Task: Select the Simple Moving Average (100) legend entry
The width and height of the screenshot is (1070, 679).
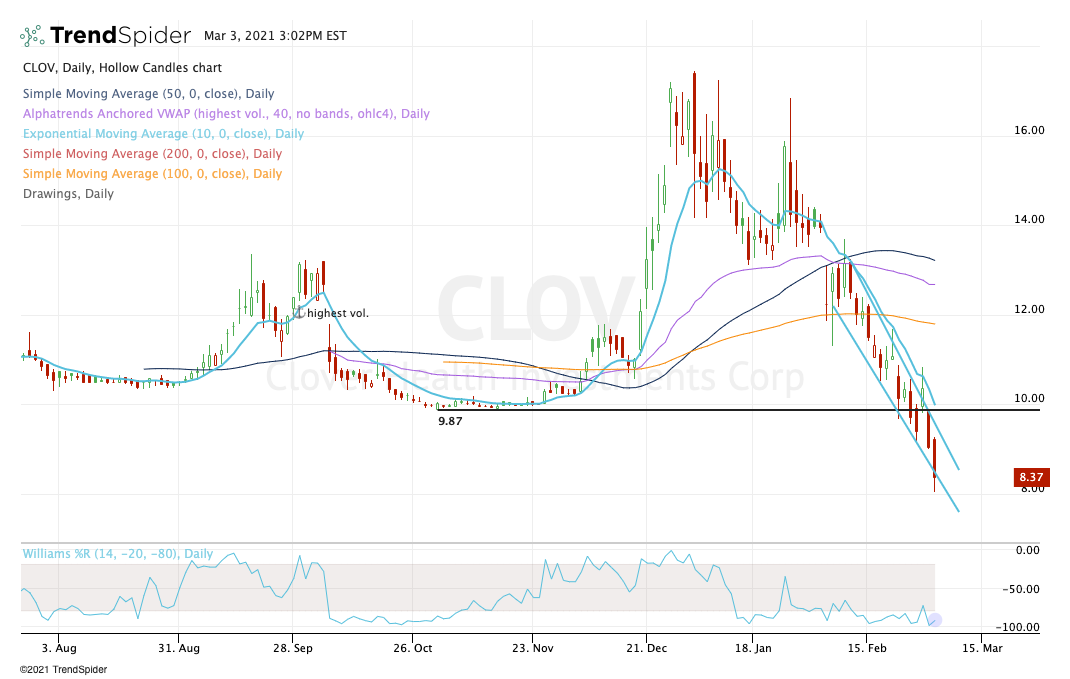Action: [152, 173]
